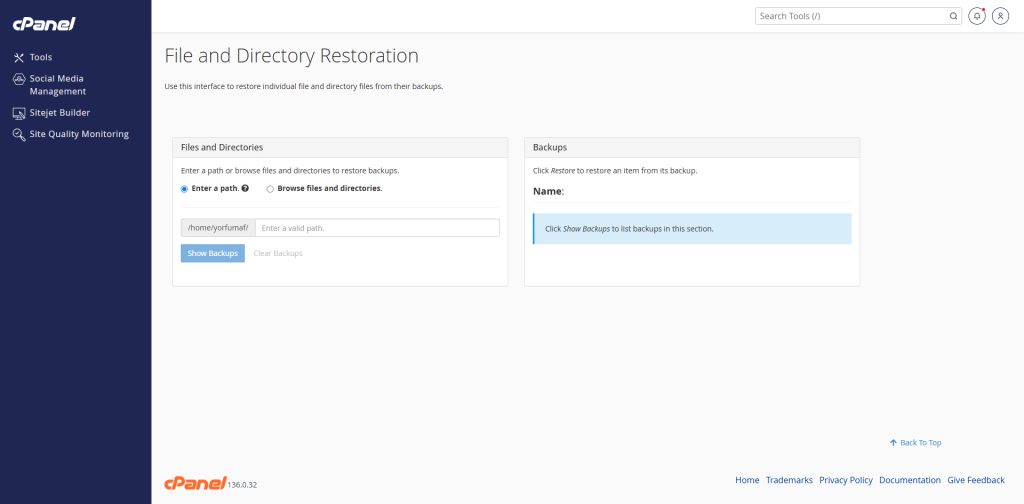Viewport: 1024px width, 504px height.
Task: Open the user account icon
Action: [1000, 16]
